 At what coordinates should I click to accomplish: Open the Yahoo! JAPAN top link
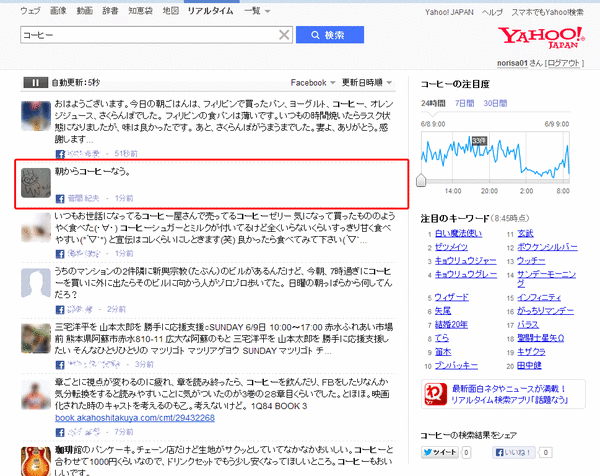click(x=449, y=12)
